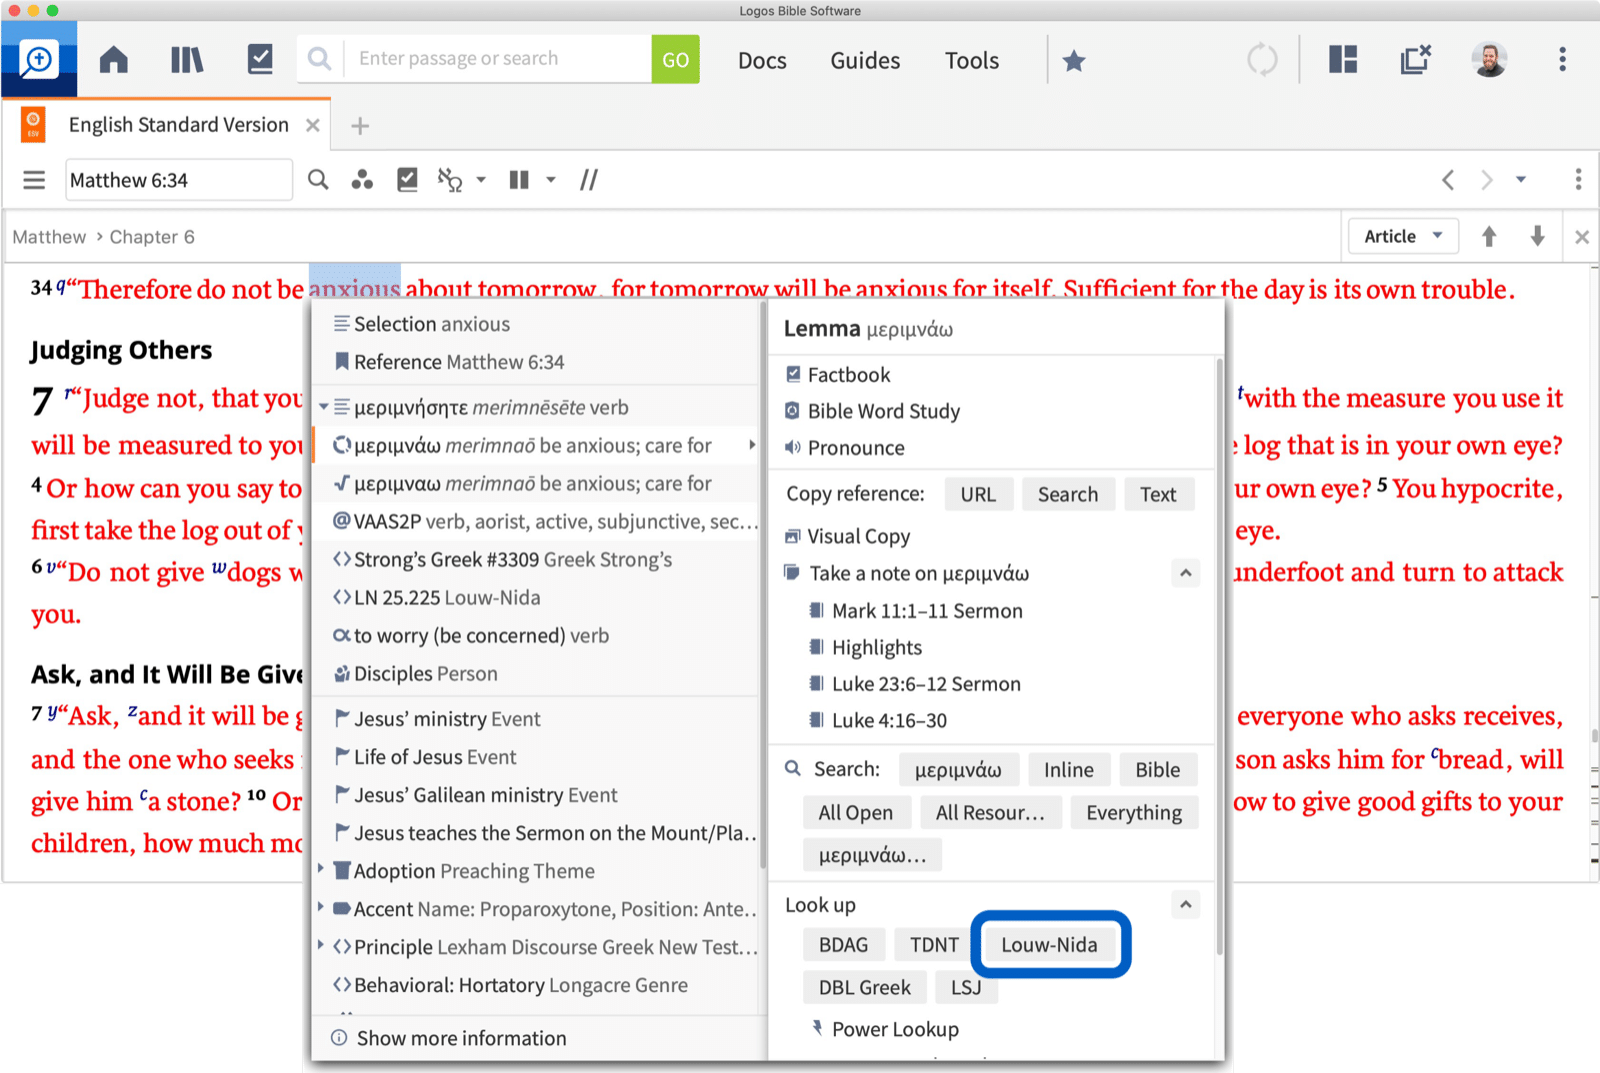This screenshot has width=1600, height=1073.
Task: Open the top-right three-dot application menu
Action: click(1562, 59)
